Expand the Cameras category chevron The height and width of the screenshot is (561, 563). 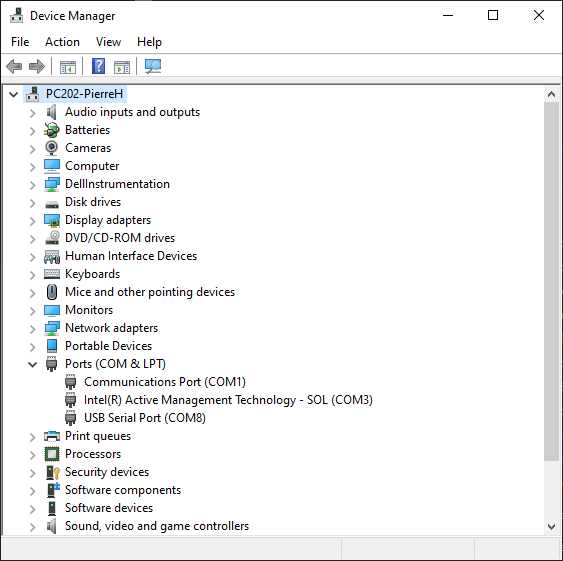(x=33, y=149)
